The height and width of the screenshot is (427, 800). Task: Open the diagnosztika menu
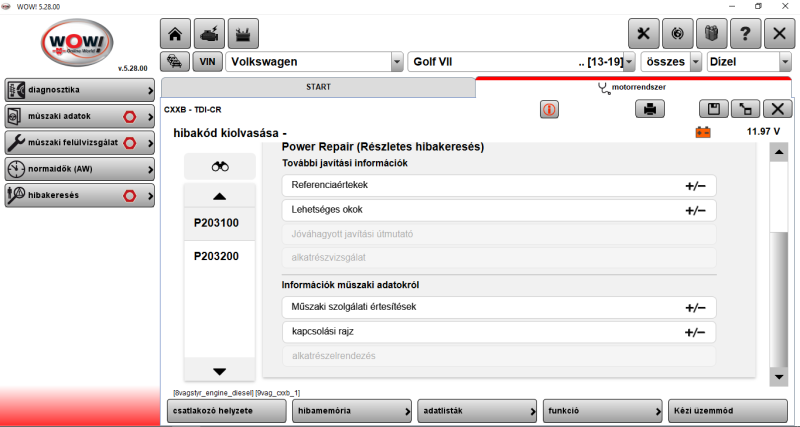coord(80,90)
